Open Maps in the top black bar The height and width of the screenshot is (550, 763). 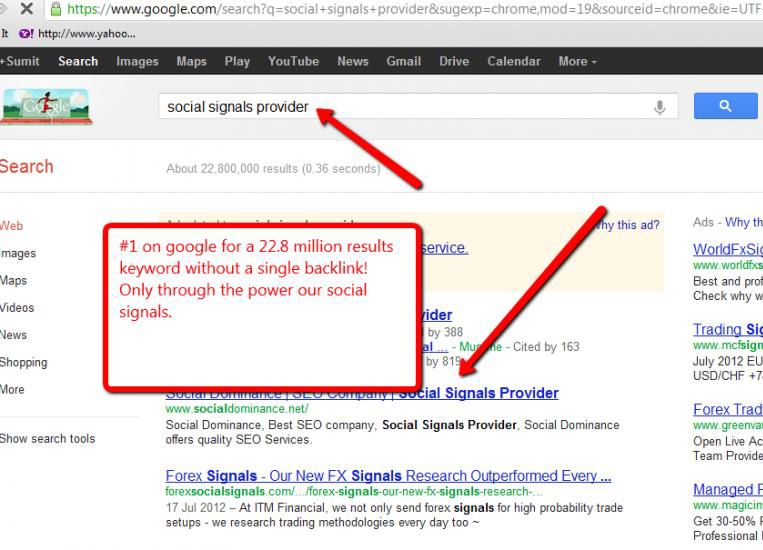tap(191, 61)
